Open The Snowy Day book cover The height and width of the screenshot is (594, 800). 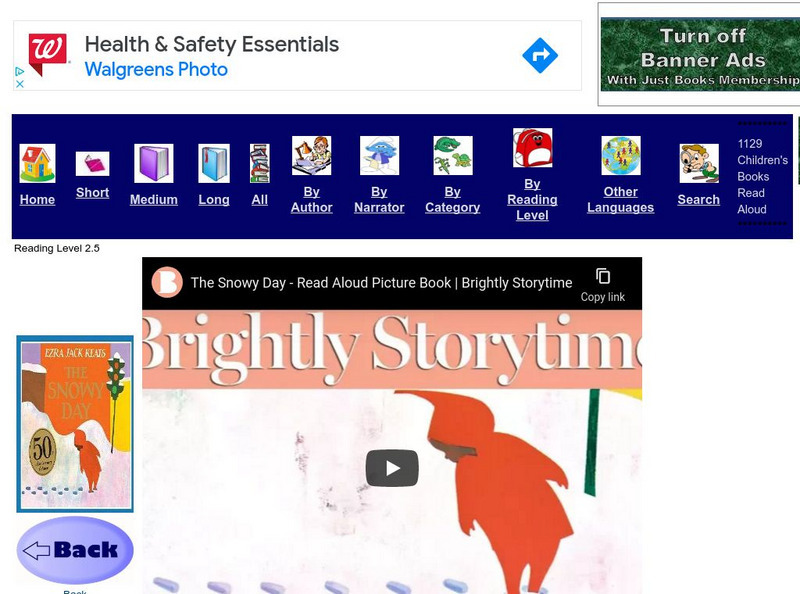(75, 424)
